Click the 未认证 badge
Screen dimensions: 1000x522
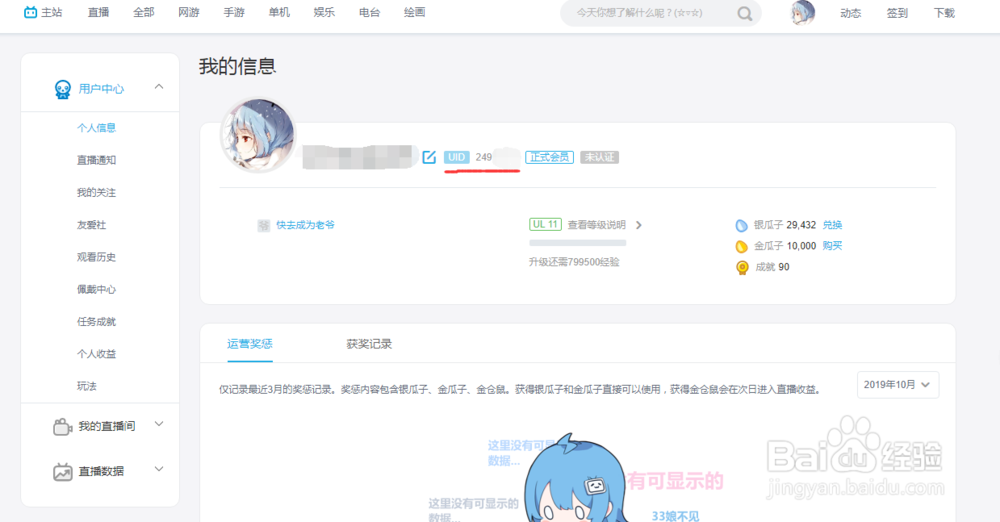click(599, 157)
